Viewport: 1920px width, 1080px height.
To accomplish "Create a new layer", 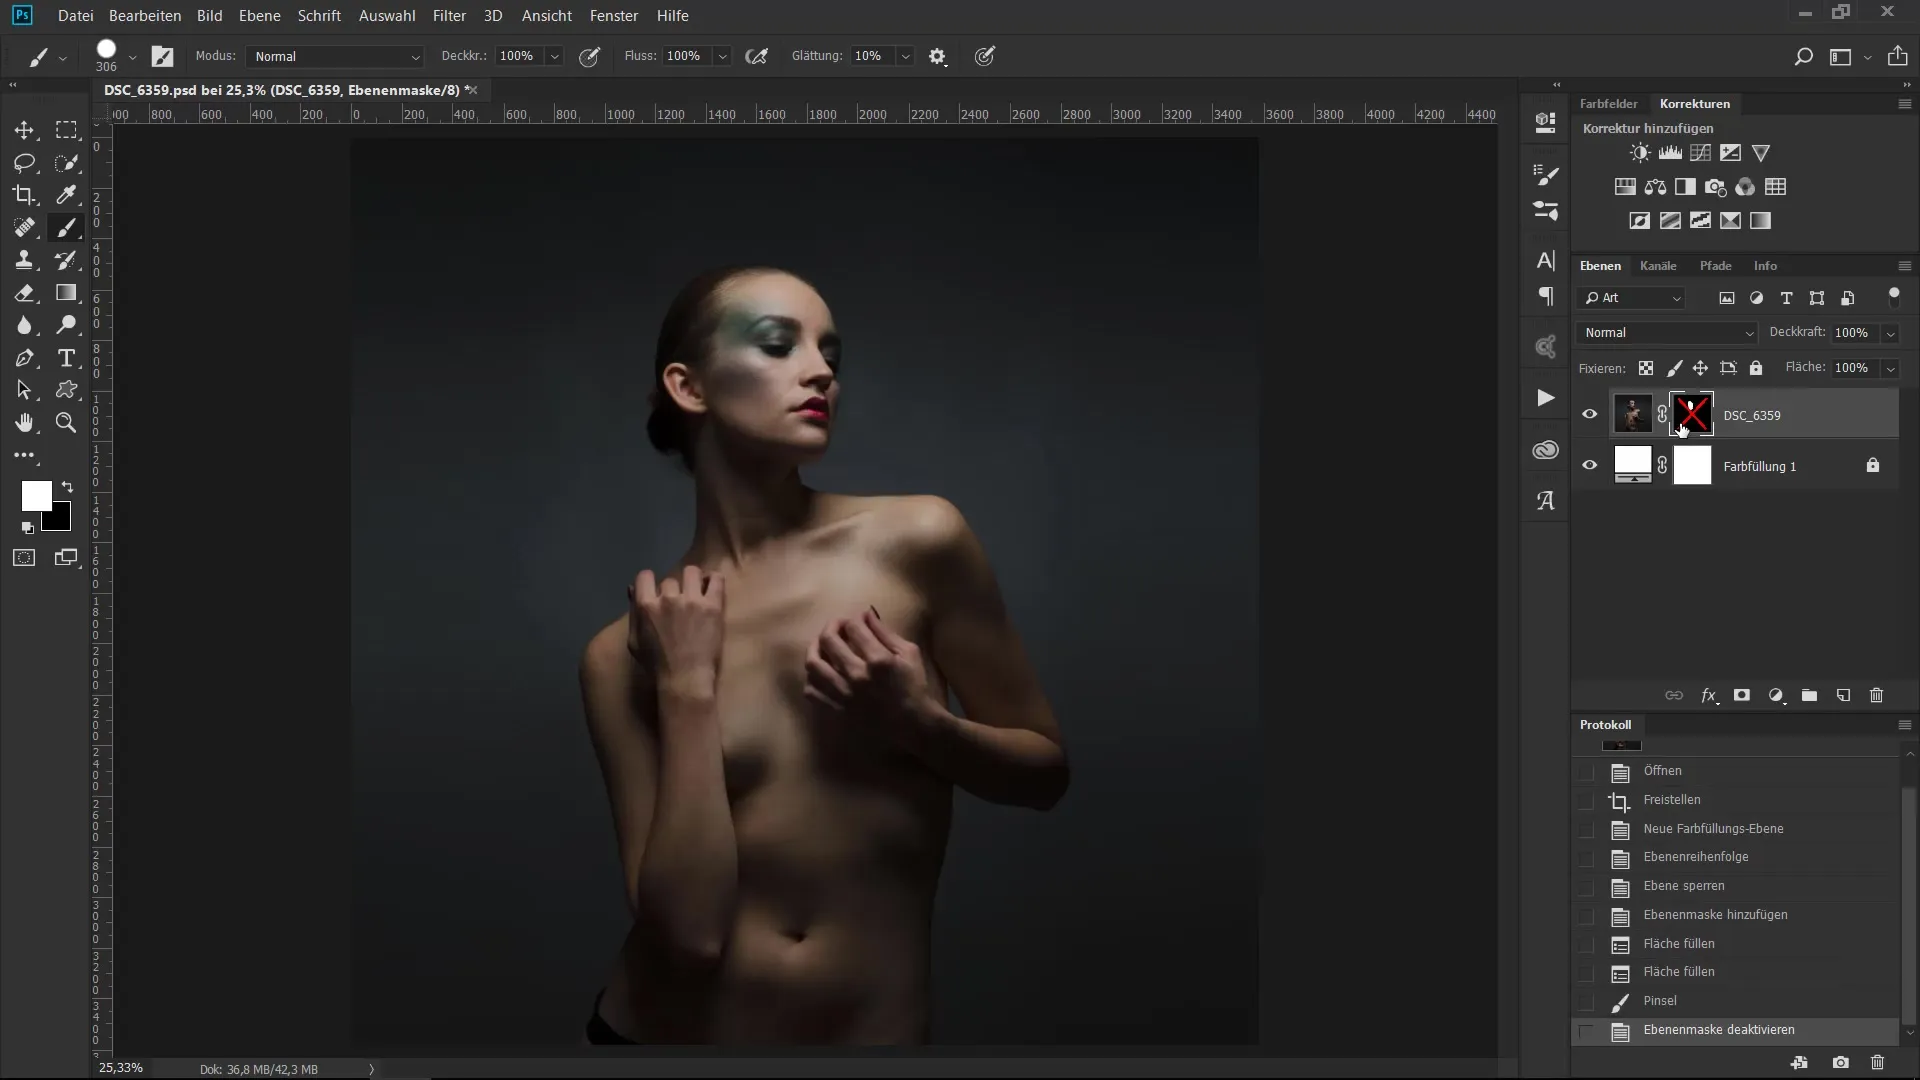I will pyautogui.click(x=1843, y=696).
